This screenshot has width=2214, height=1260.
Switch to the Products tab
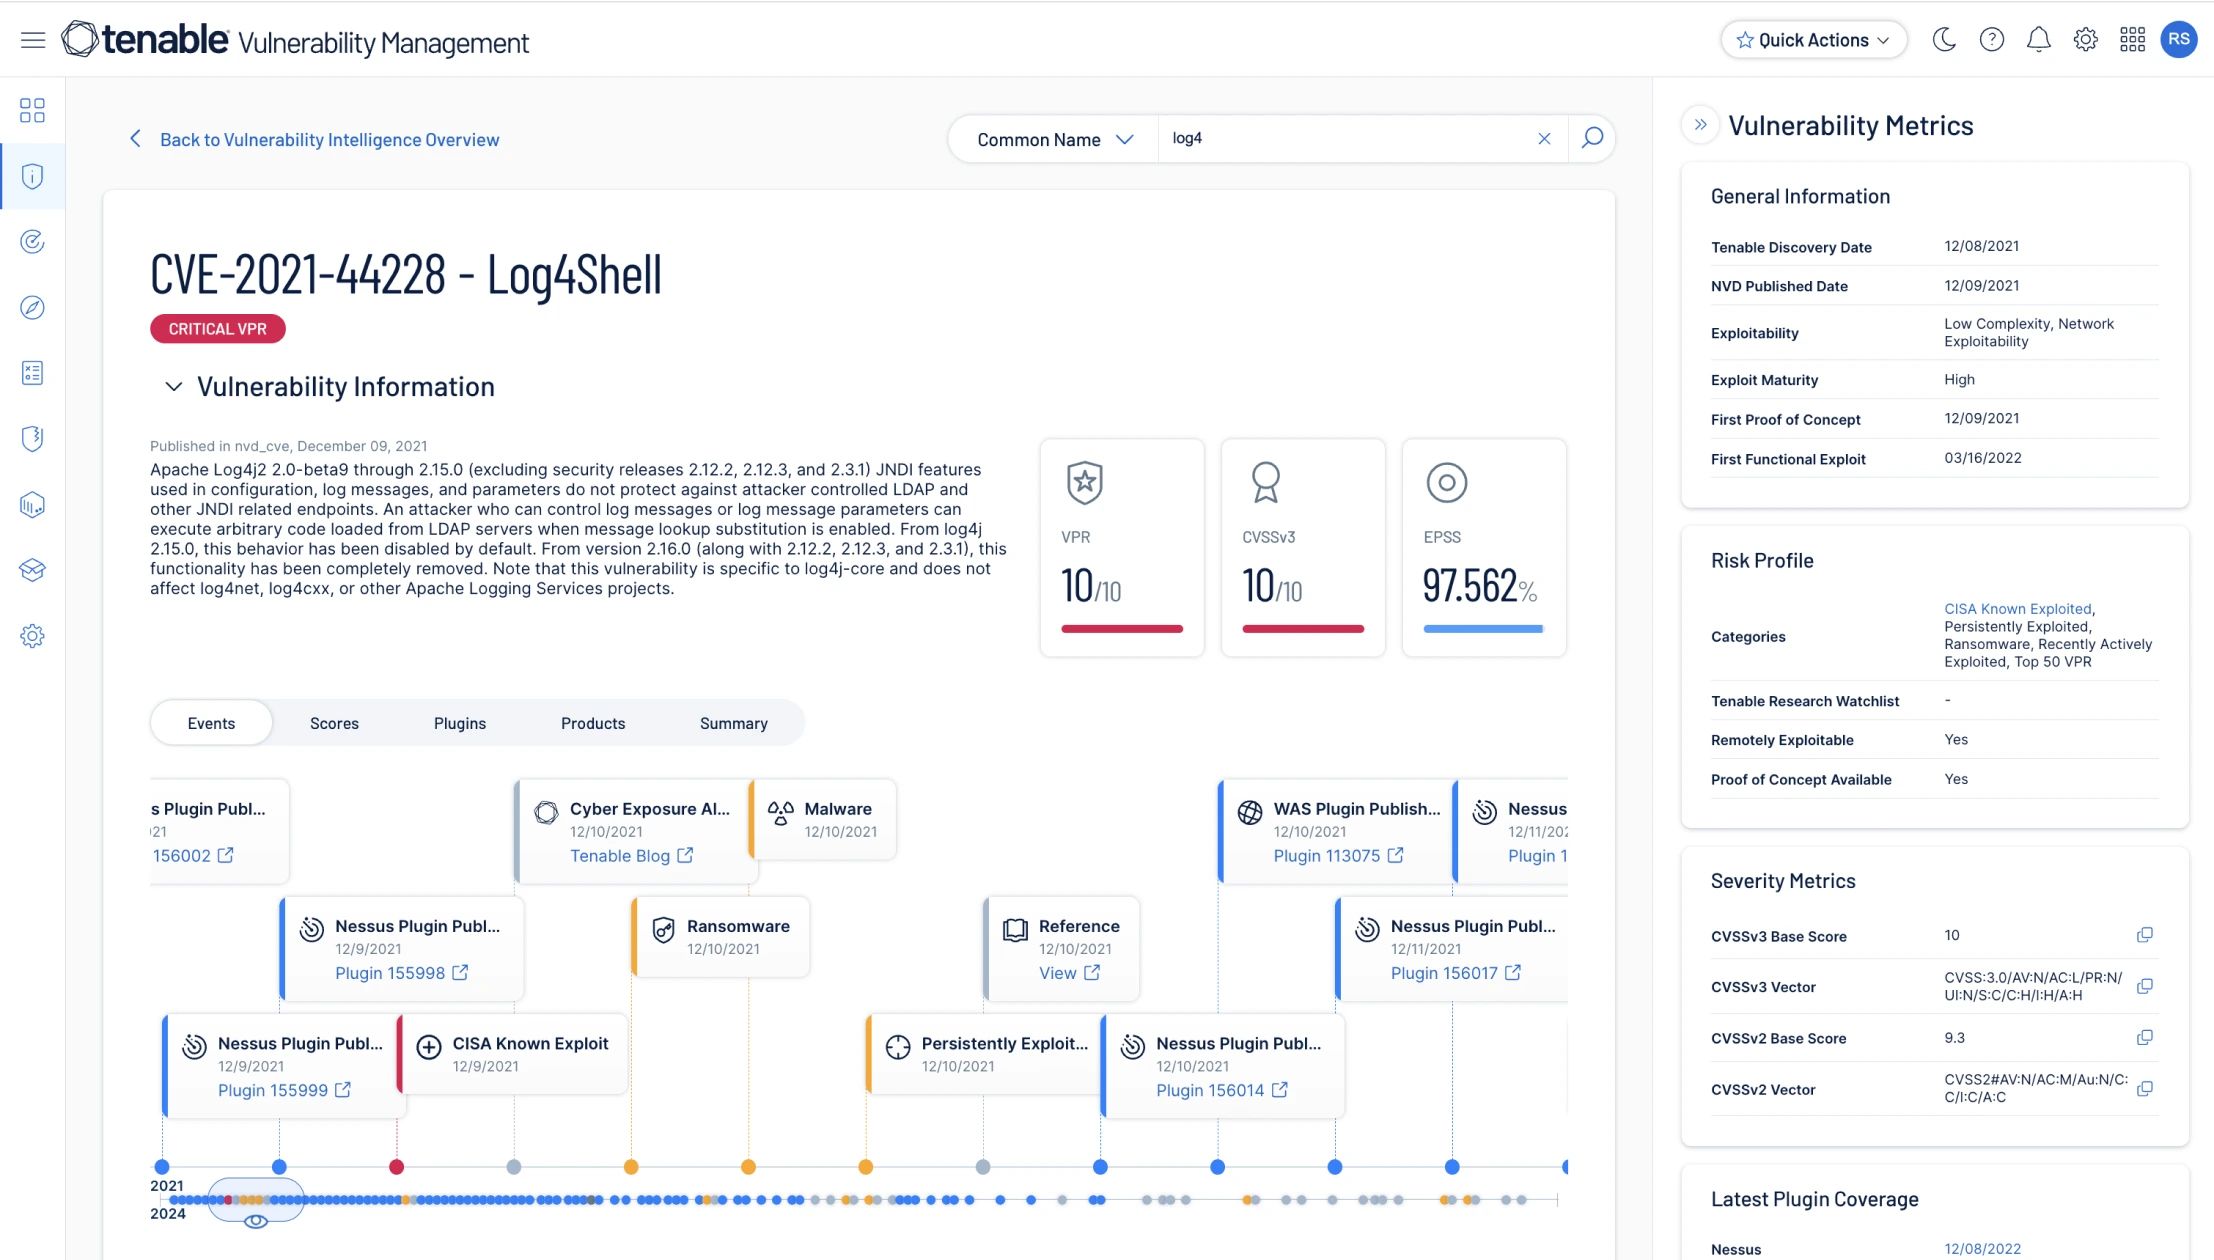click(593, 723)
